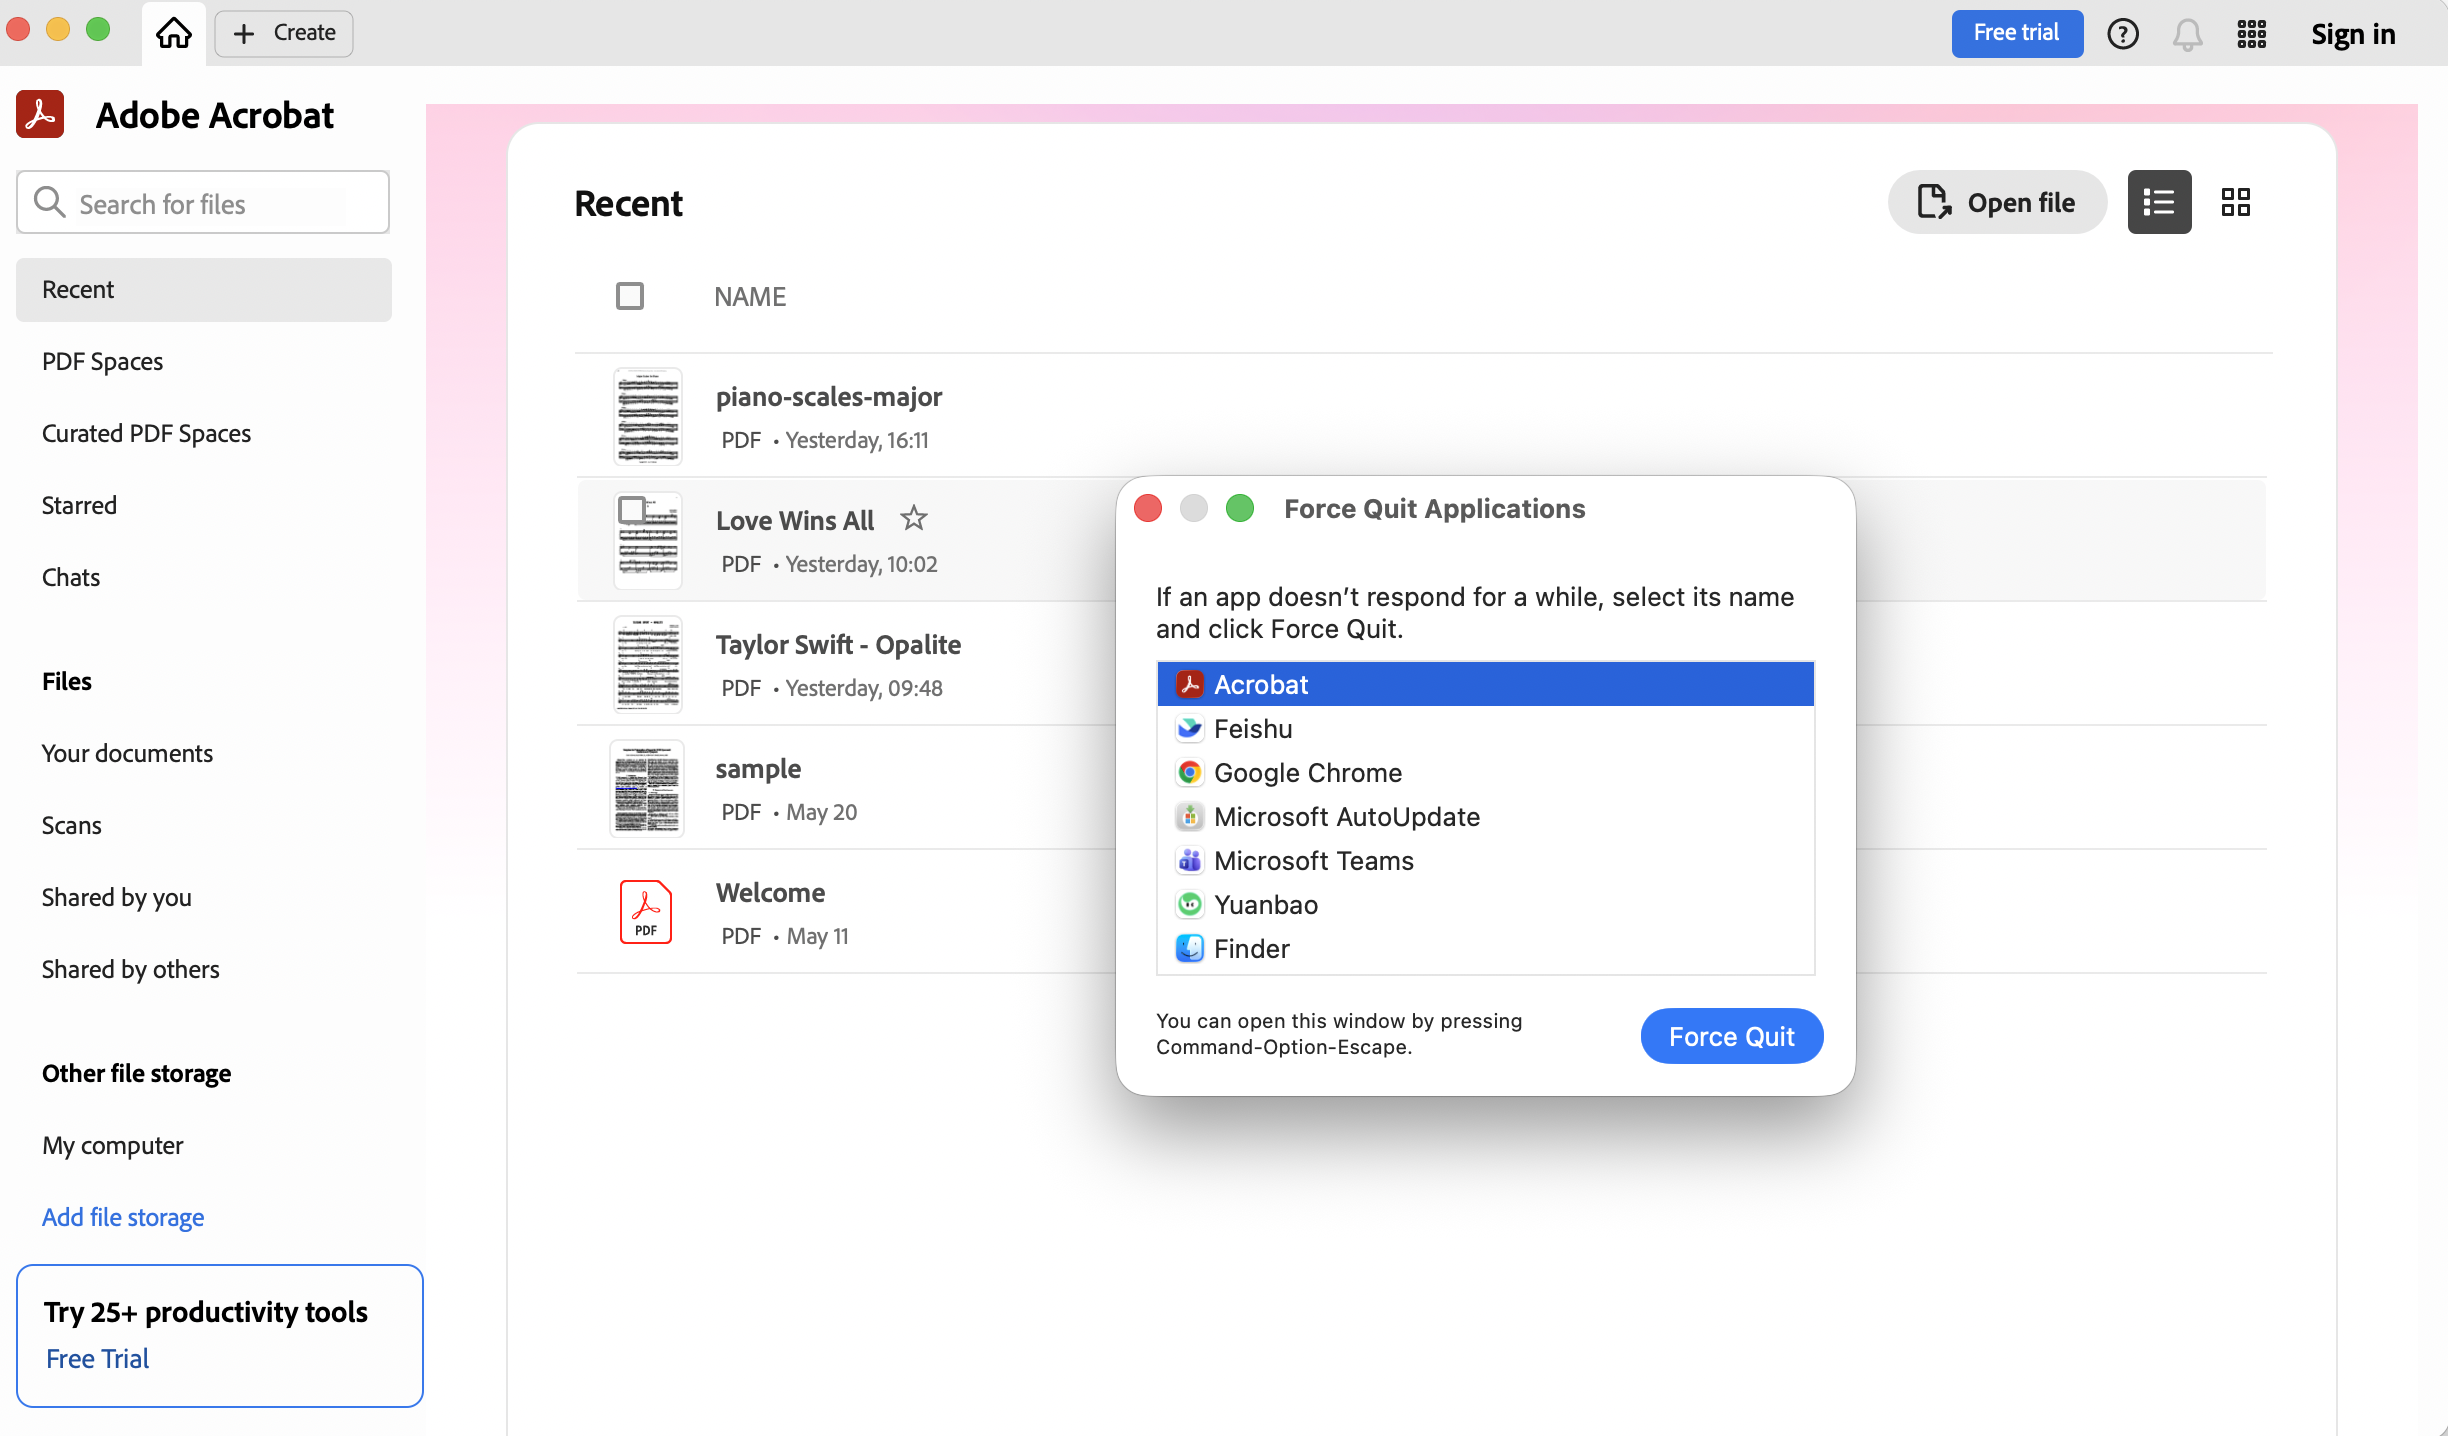The height and width of the screenshot is (1436, 2448).
Task: Open the Help question mark icon
Action: 2123,34
